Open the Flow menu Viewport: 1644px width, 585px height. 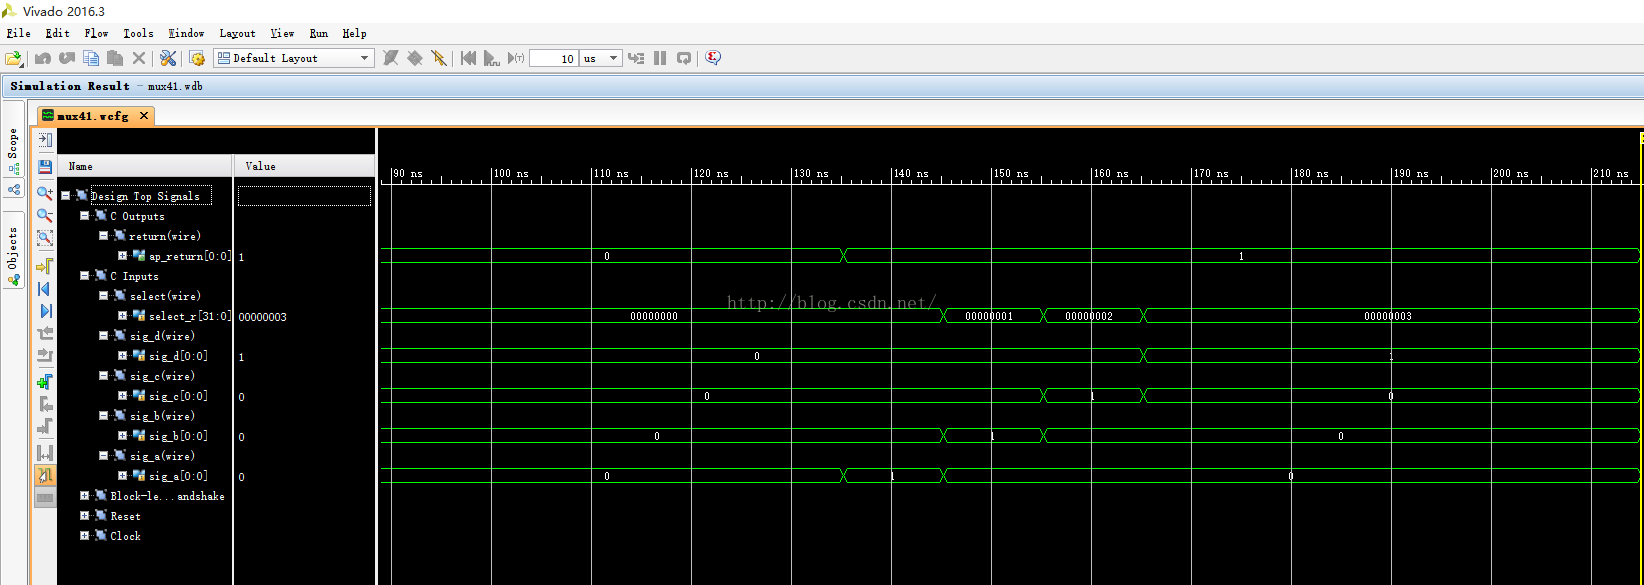tap(96, 33)
